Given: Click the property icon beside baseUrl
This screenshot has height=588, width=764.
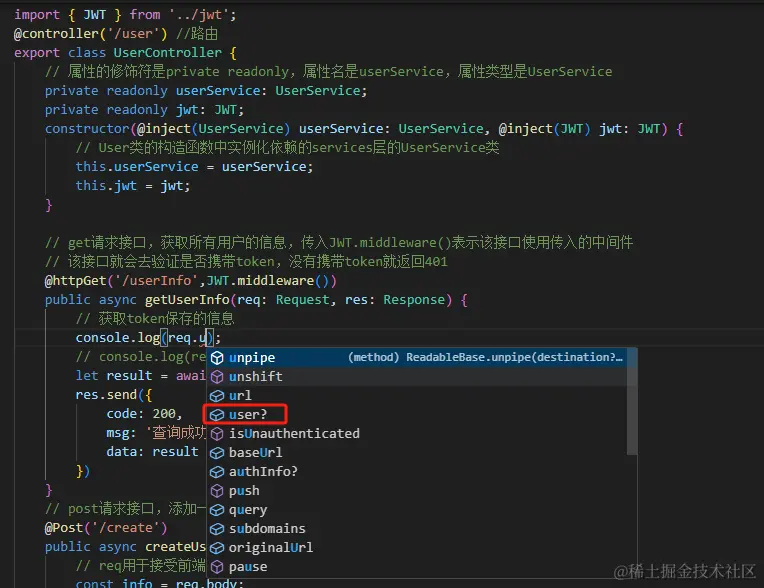Looking at the screenshot, I should tap(217, 453).
